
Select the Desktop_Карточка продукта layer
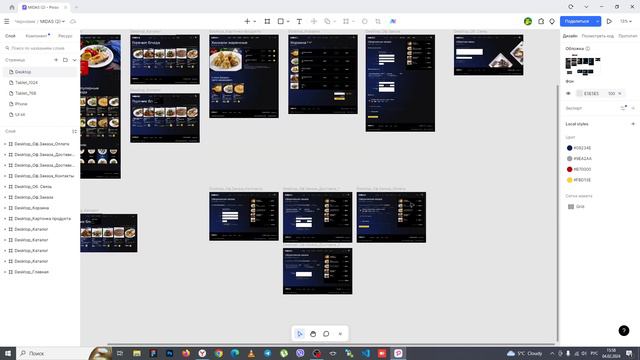tap(42, 219)
